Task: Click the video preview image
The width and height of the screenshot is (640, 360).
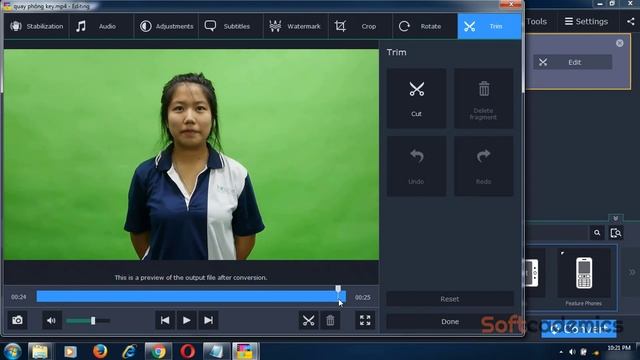Action: point(191,155)
